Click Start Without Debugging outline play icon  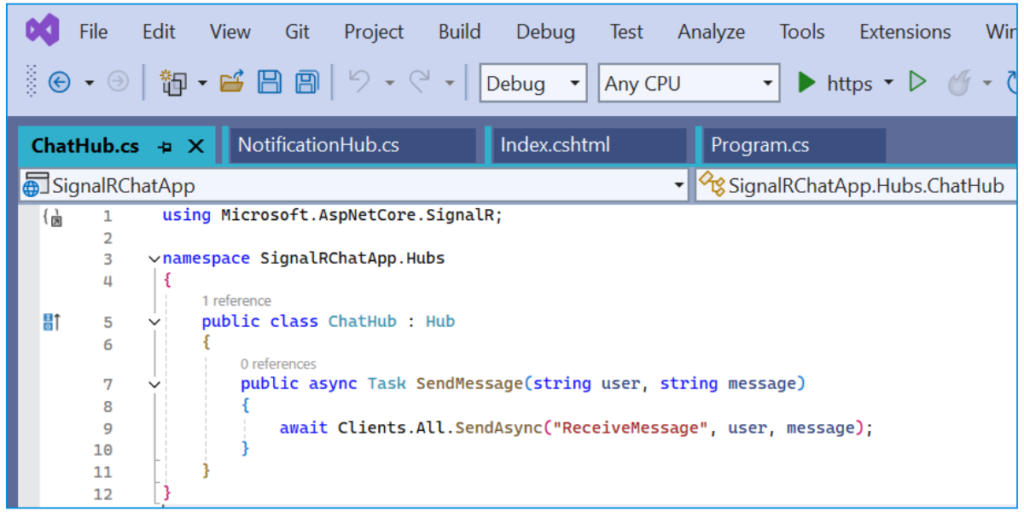[918, 82]
